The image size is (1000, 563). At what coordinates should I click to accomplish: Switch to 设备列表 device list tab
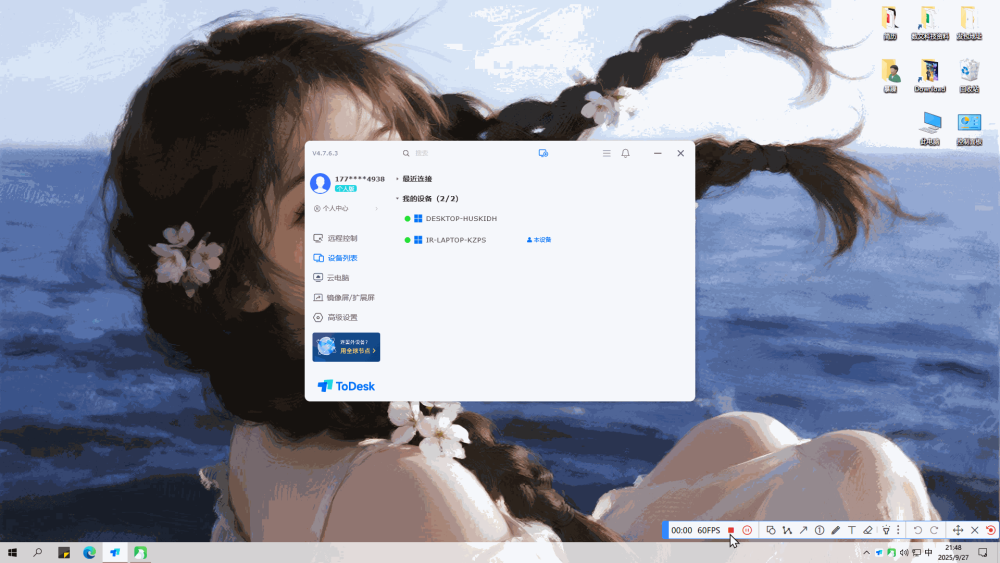(336, 258)
